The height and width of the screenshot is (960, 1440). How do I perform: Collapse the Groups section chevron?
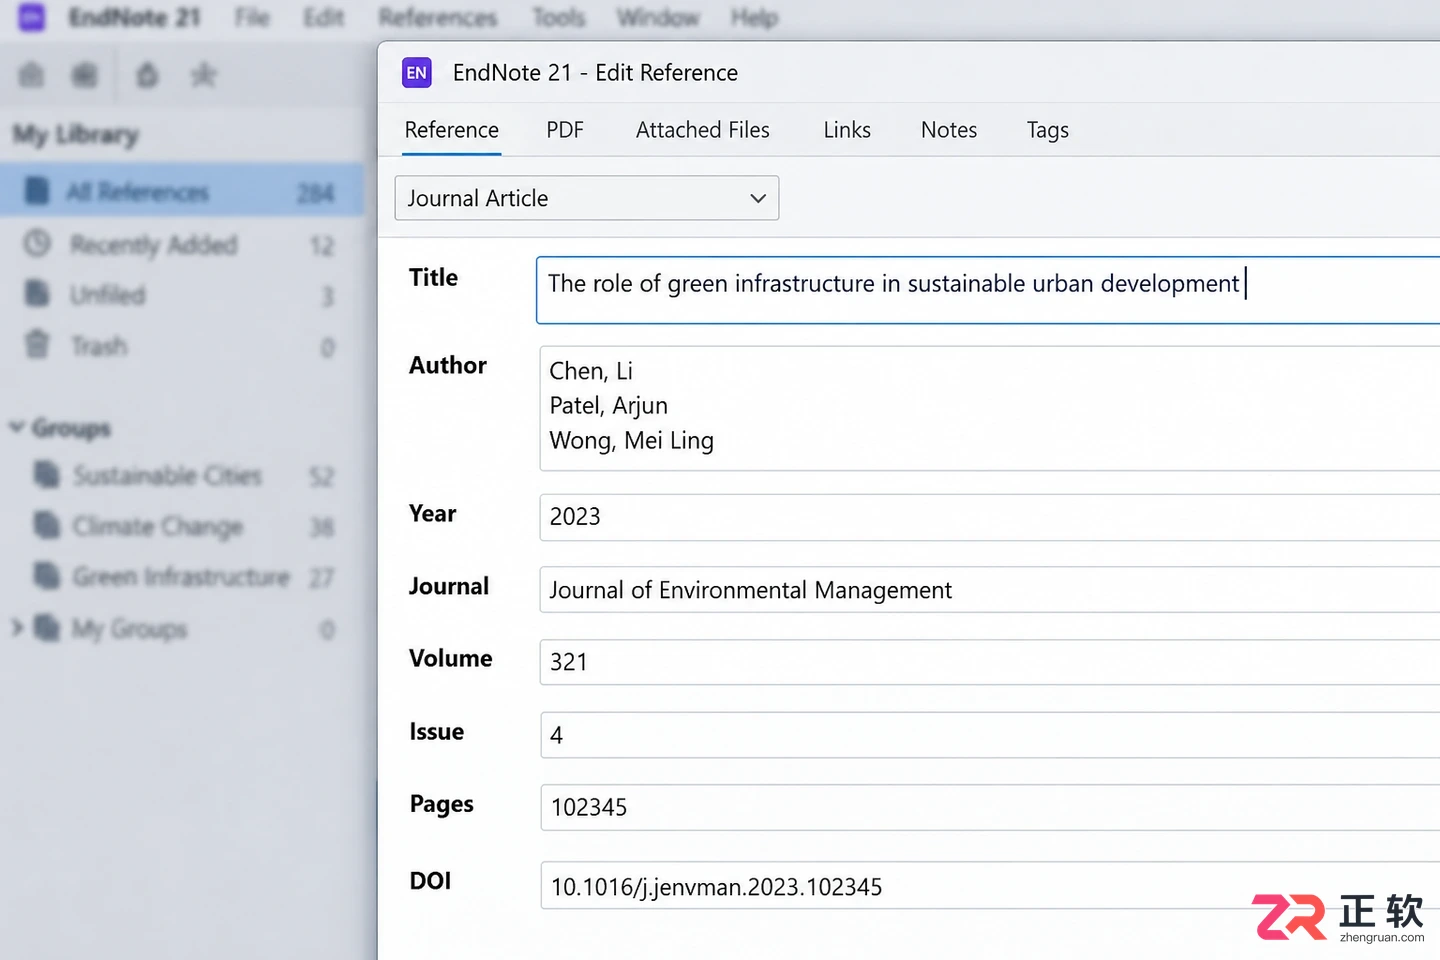16,428
